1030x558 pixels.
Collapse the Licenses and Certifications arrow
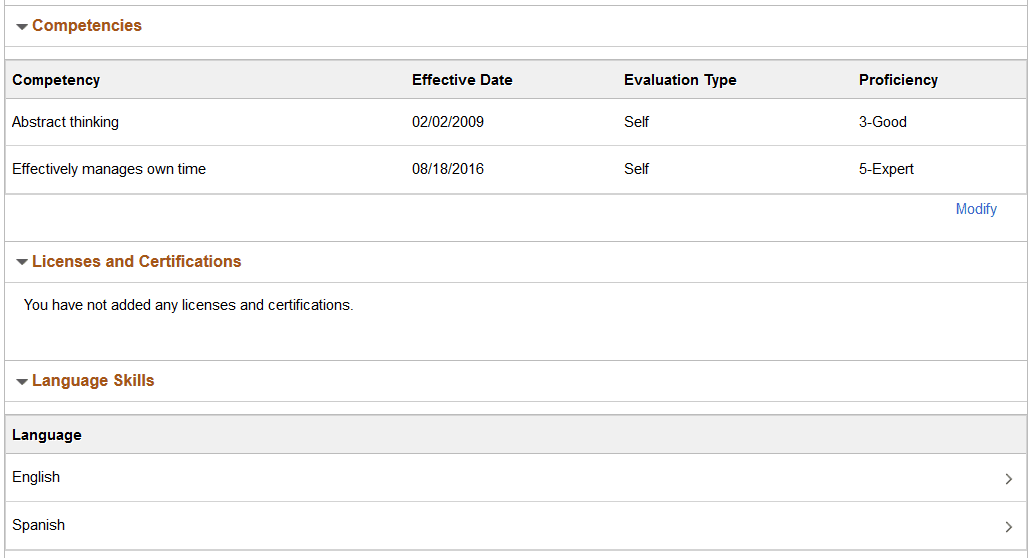pos(21,263)
